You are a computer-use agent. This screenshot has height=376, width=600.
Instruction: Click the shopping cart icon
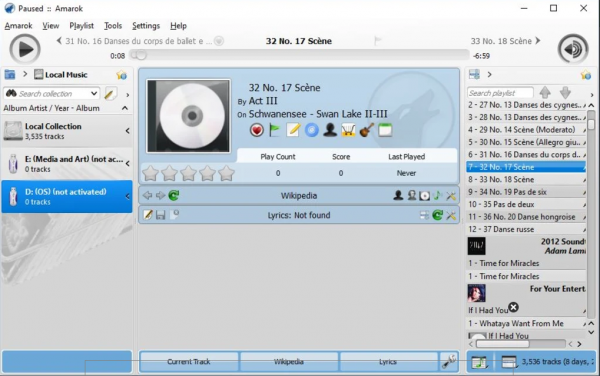click(348, 130)
